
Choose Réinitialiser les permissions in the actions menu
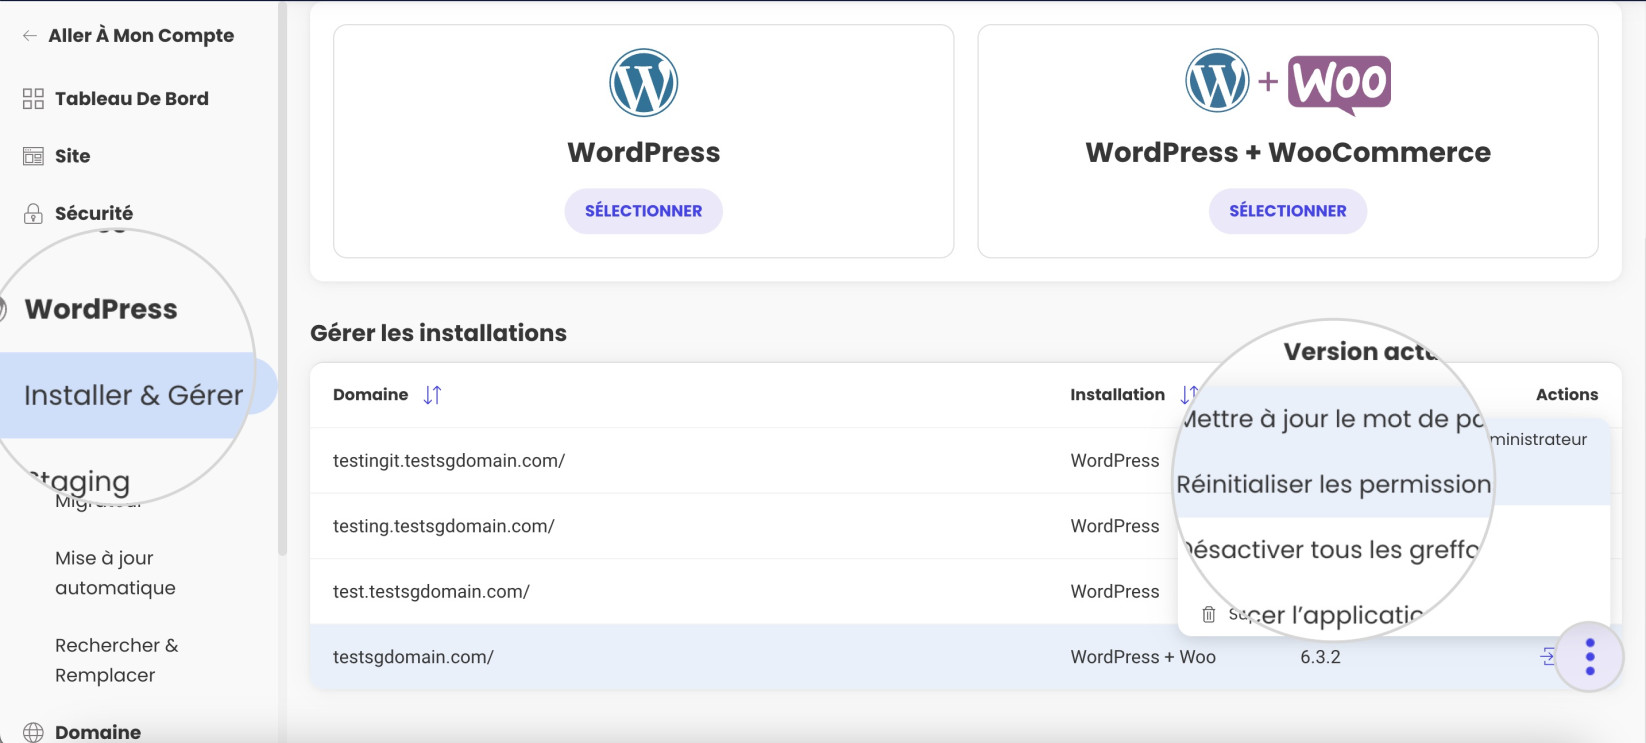[x=1334, y=484]
